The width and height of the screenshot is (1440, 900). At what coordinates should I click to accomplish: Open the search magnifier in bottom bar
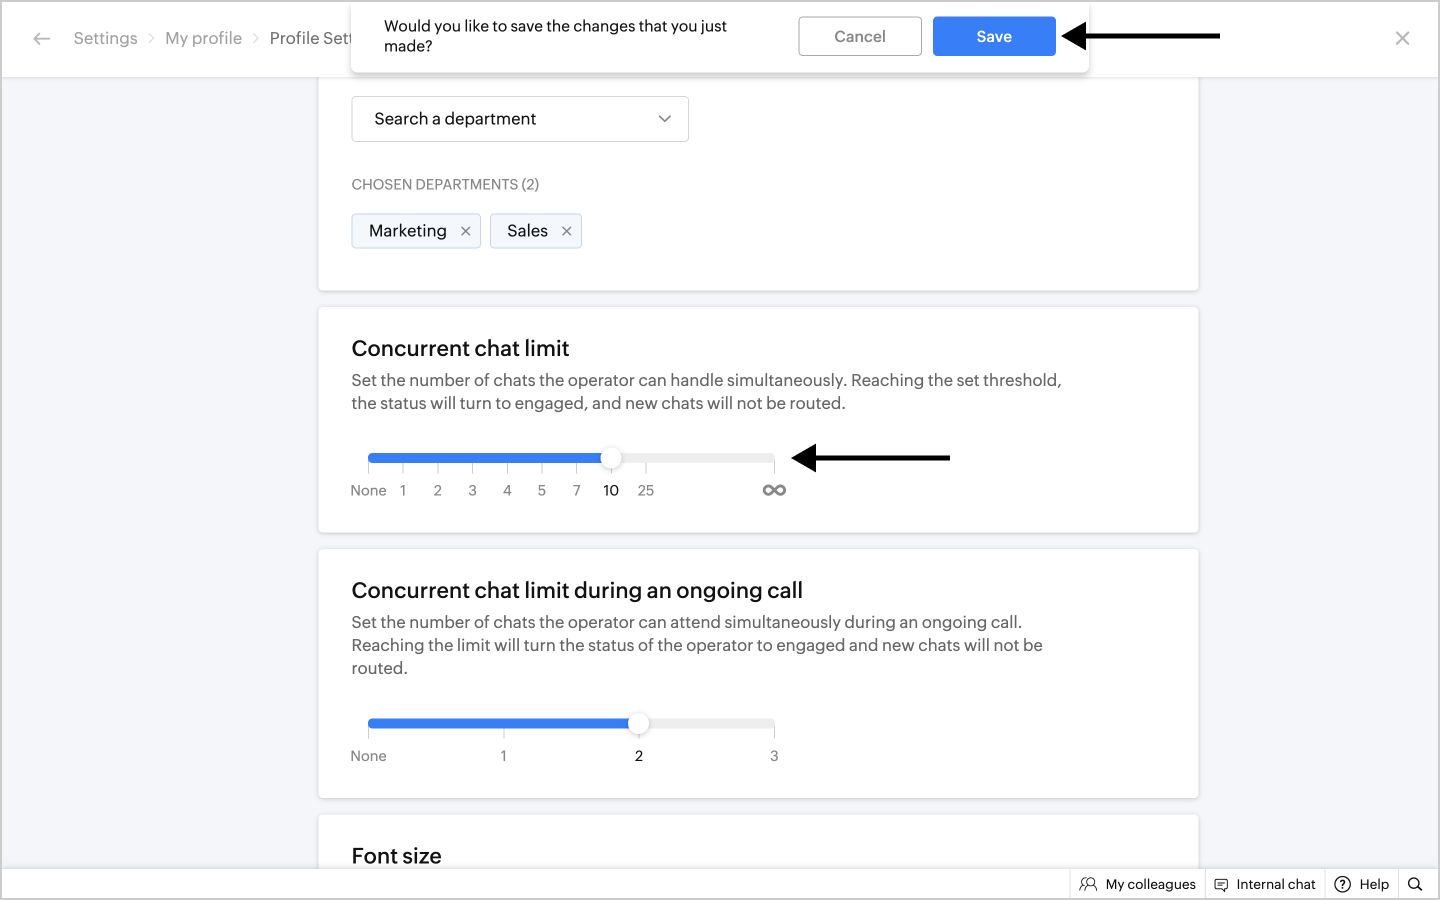(1415, 884)
